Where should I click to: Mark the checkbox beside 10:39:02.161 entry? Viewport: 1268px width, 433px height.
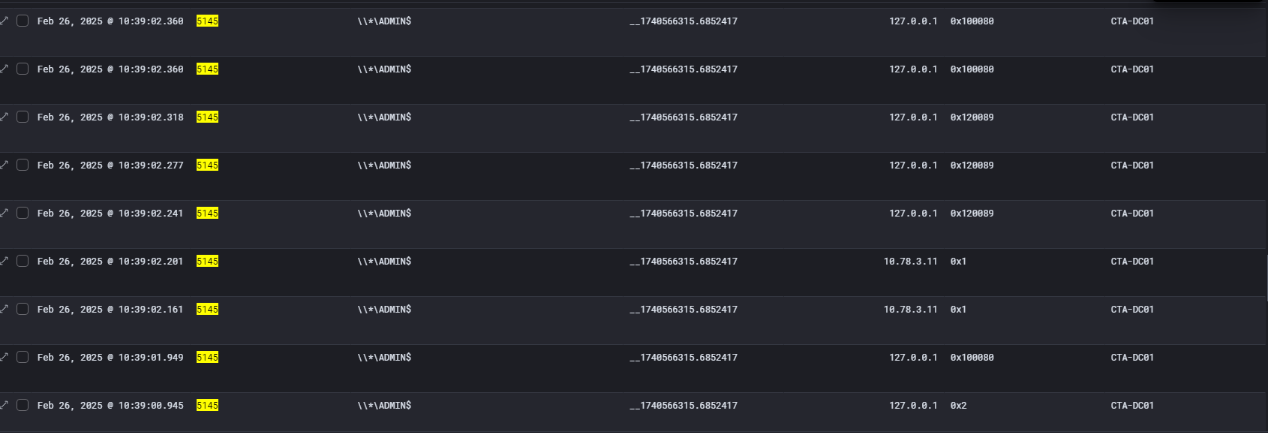[22, 309]
